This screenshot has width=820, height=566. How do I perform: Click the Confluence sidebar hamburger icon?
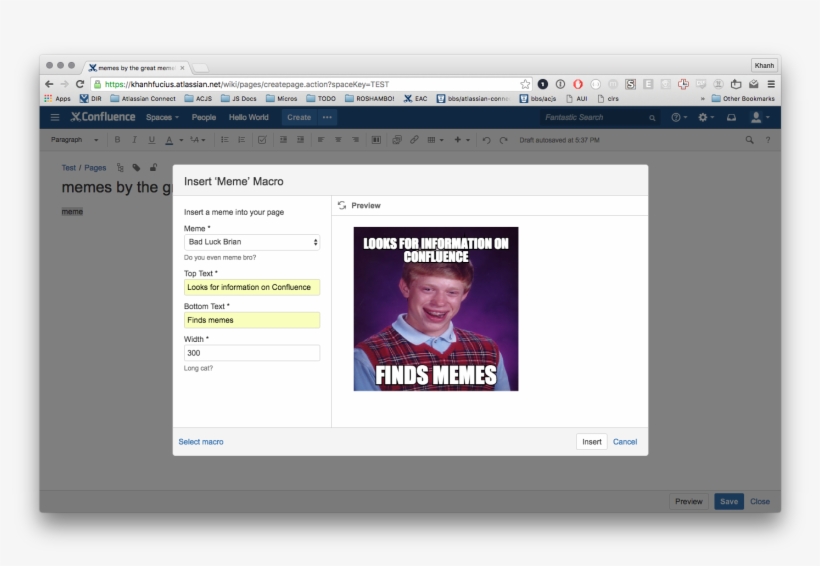tap(55, 117)
